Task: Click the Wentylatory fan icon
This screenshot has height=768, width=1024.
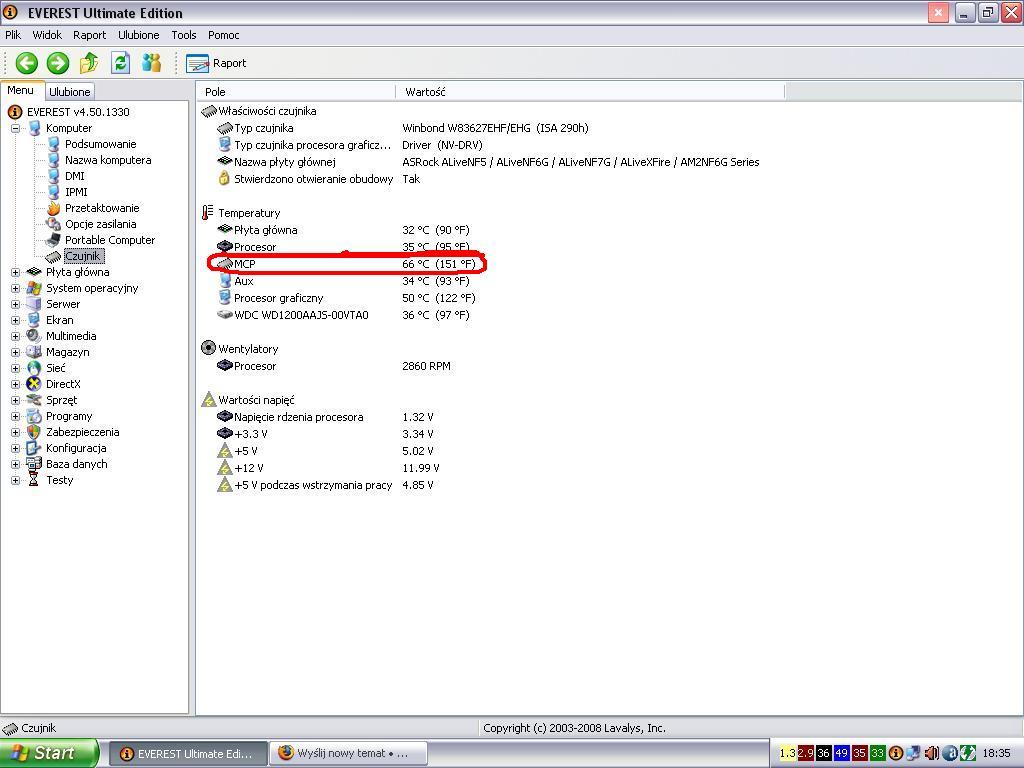Action: (x=208, y=348)
